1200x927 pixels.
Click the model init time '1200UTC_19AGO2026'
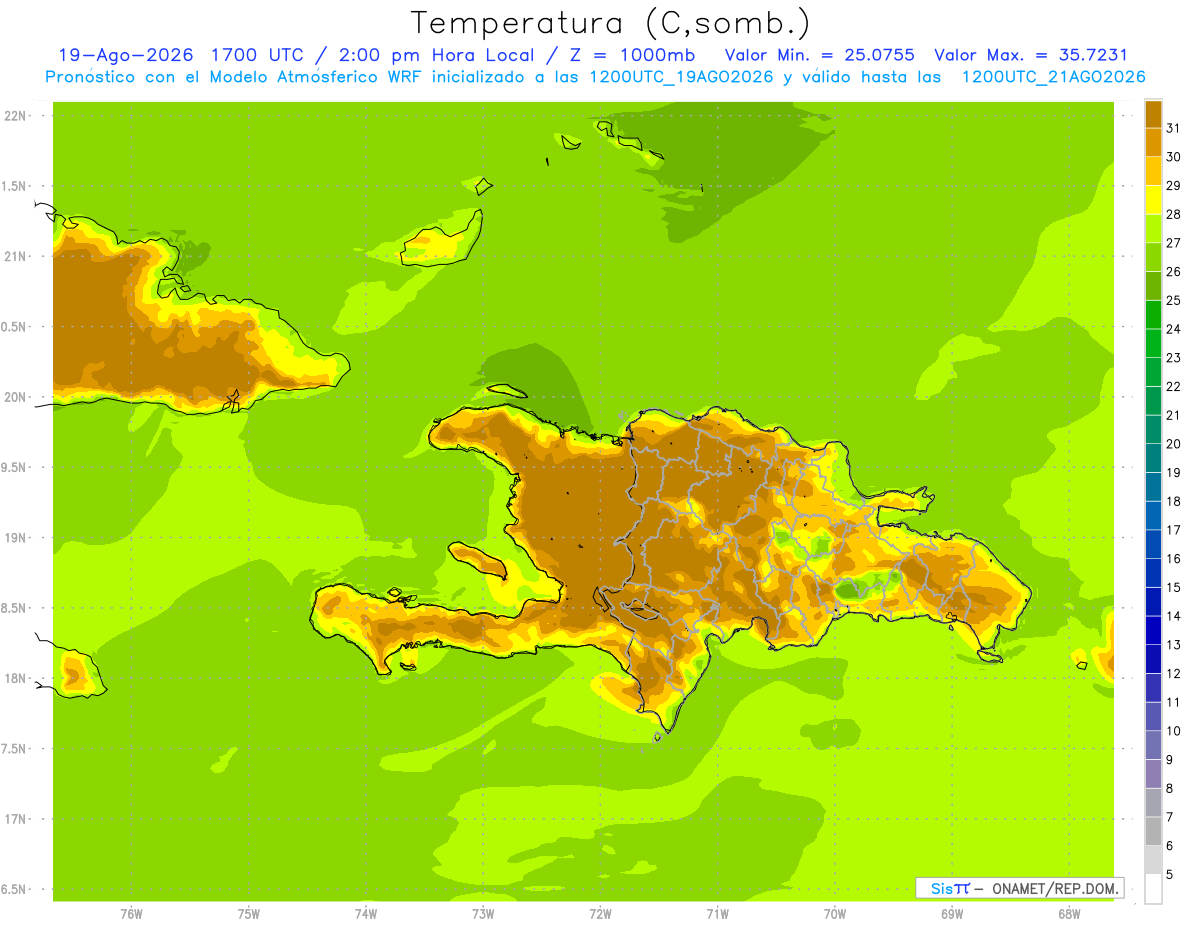[x=682, y=77]
